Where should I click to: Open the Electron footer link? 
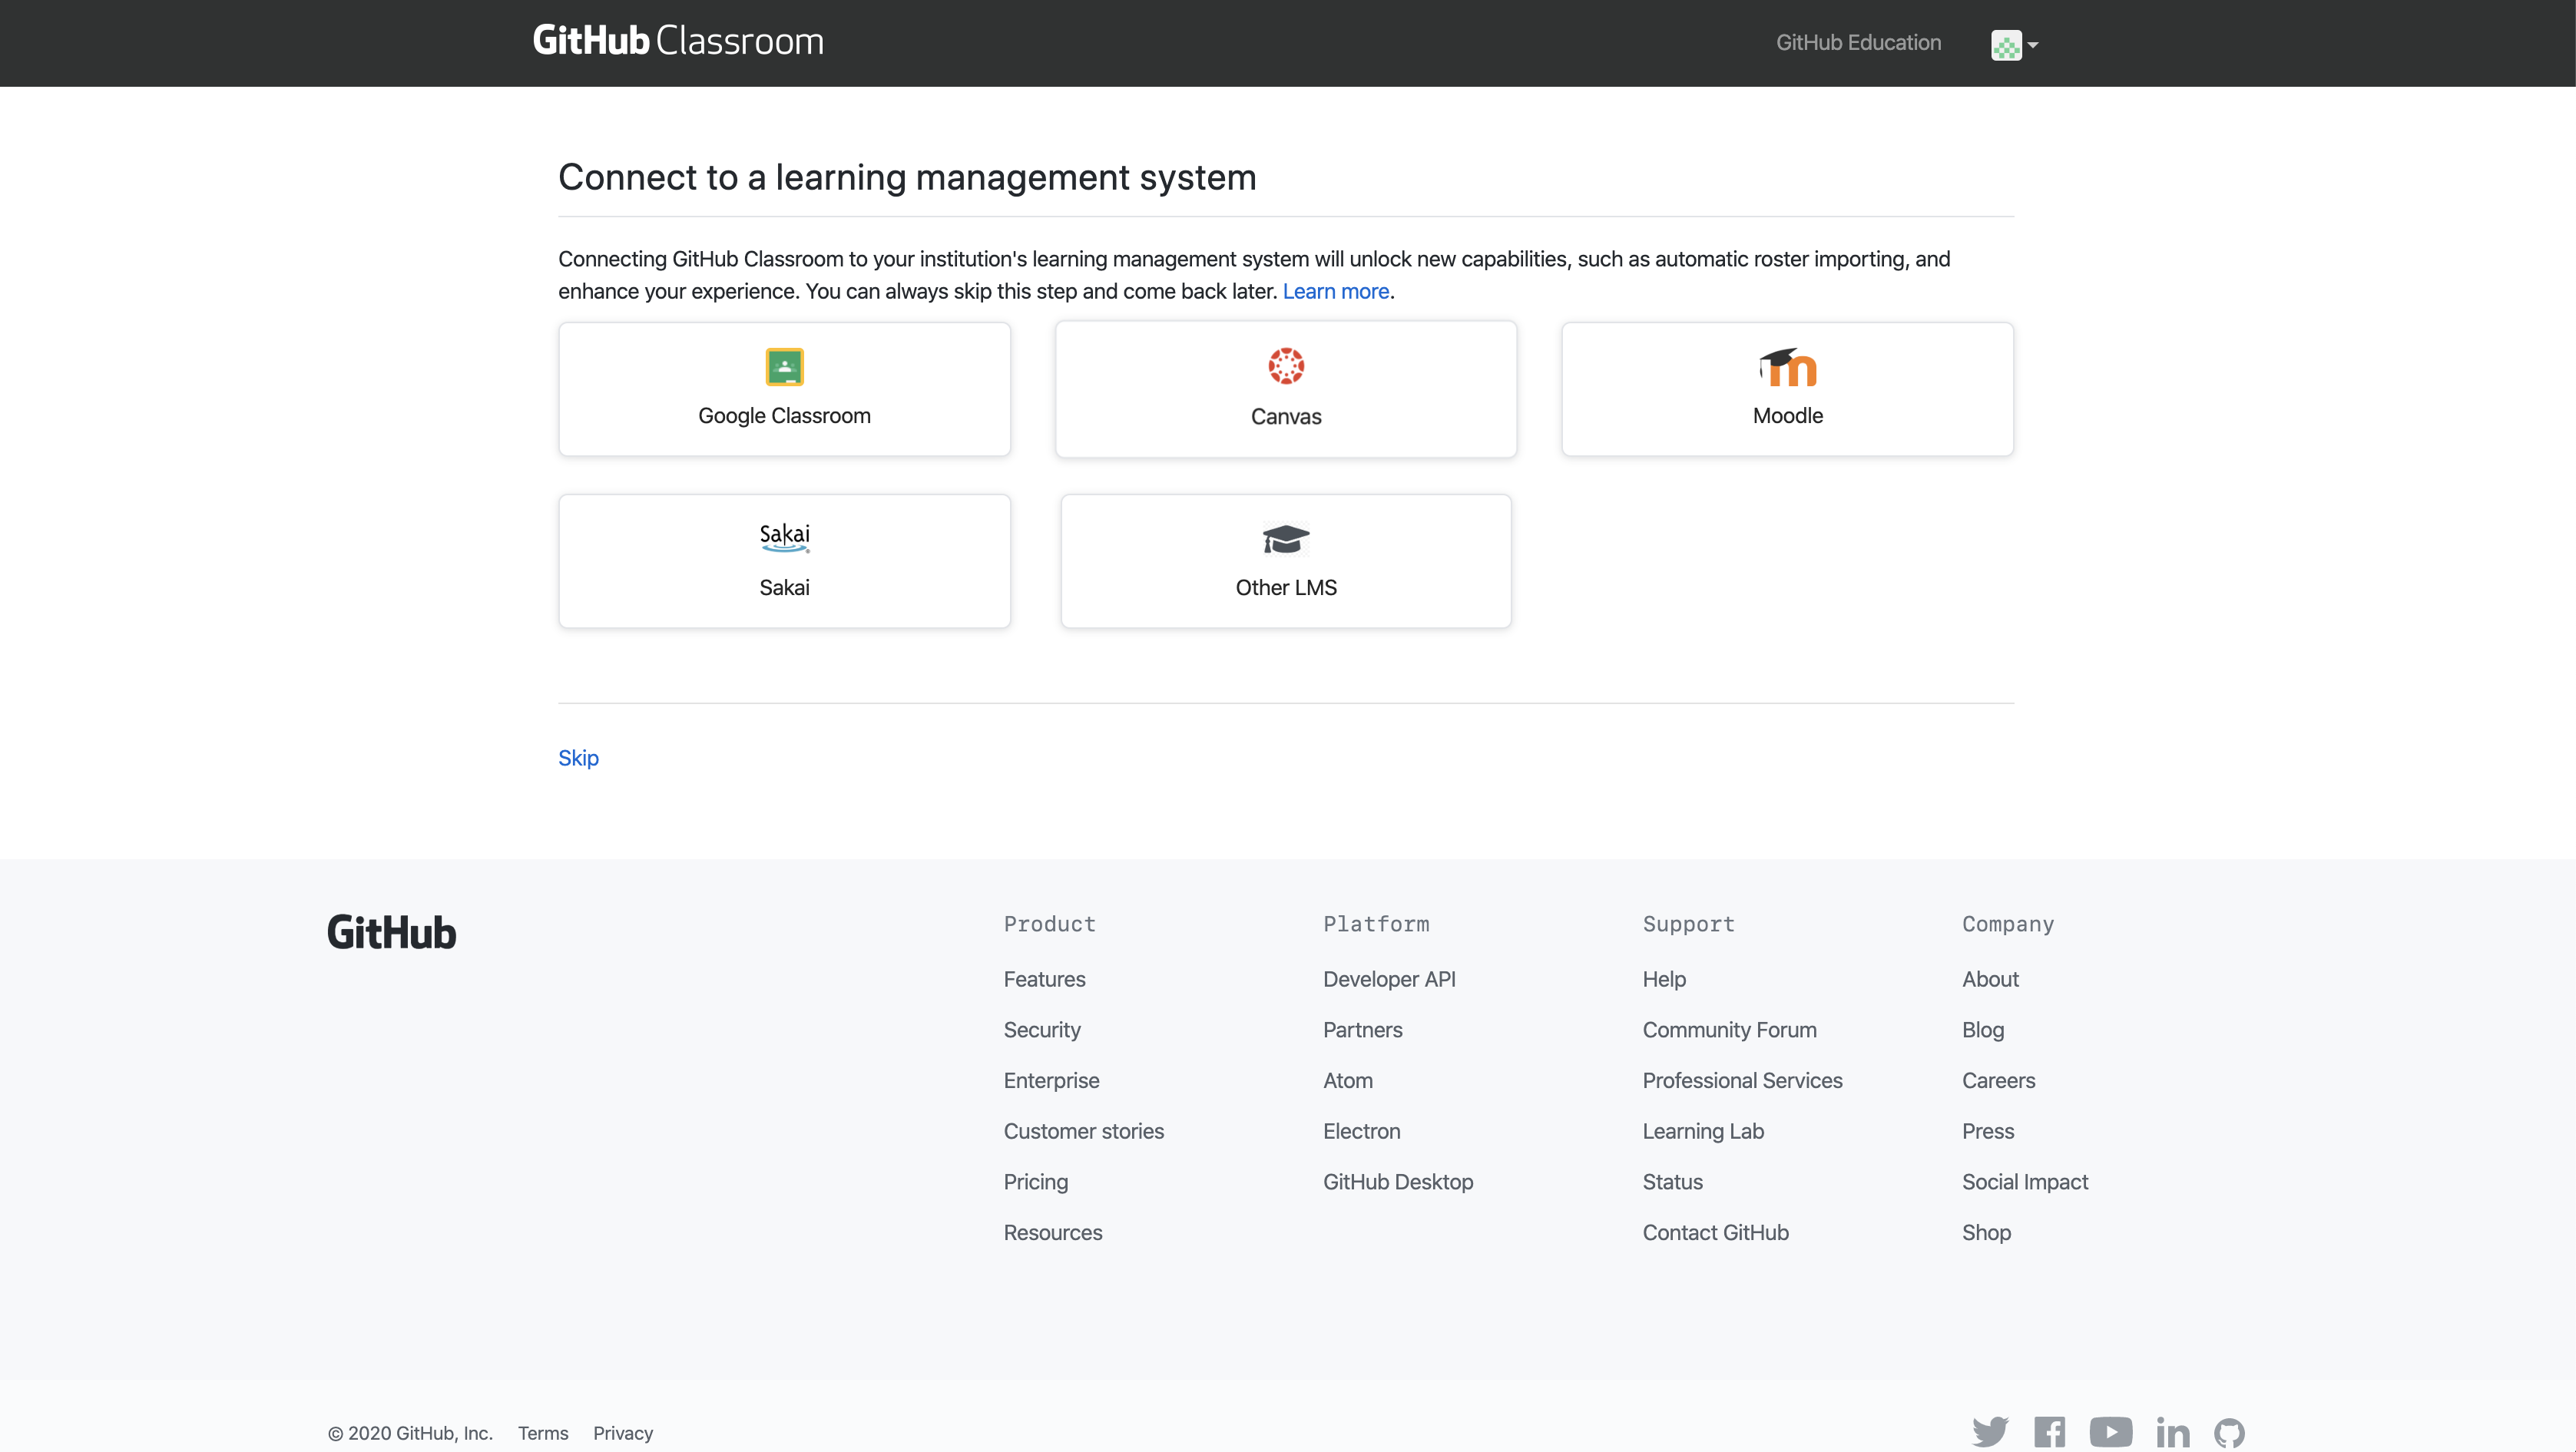tap(1362, 1131)
